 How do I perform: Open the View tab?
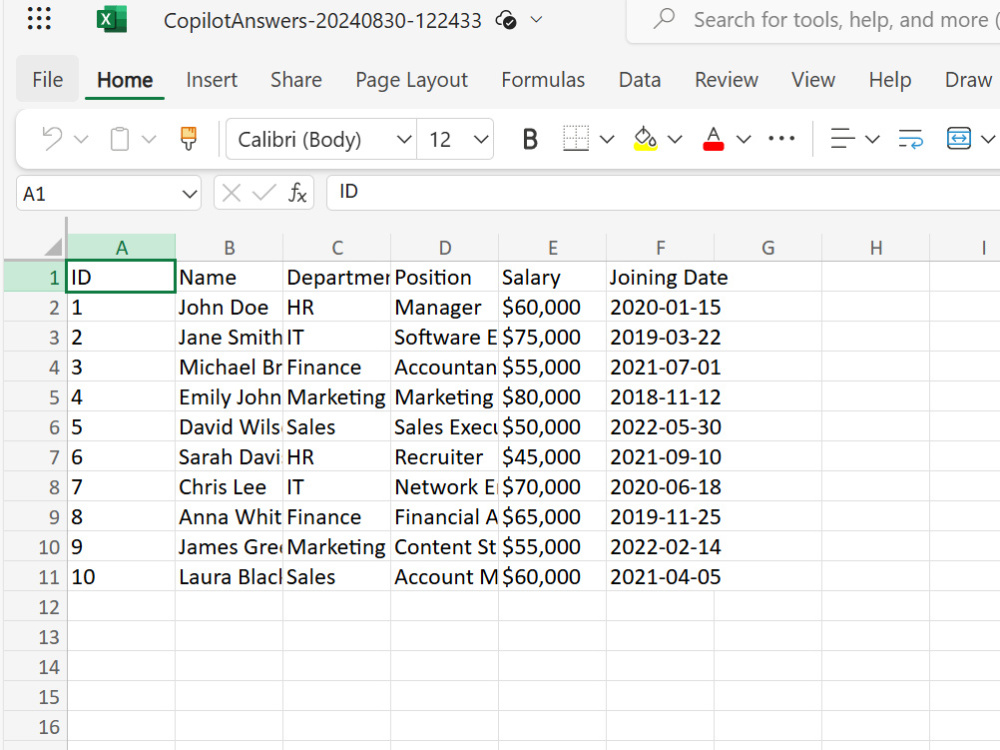[813, 80]
